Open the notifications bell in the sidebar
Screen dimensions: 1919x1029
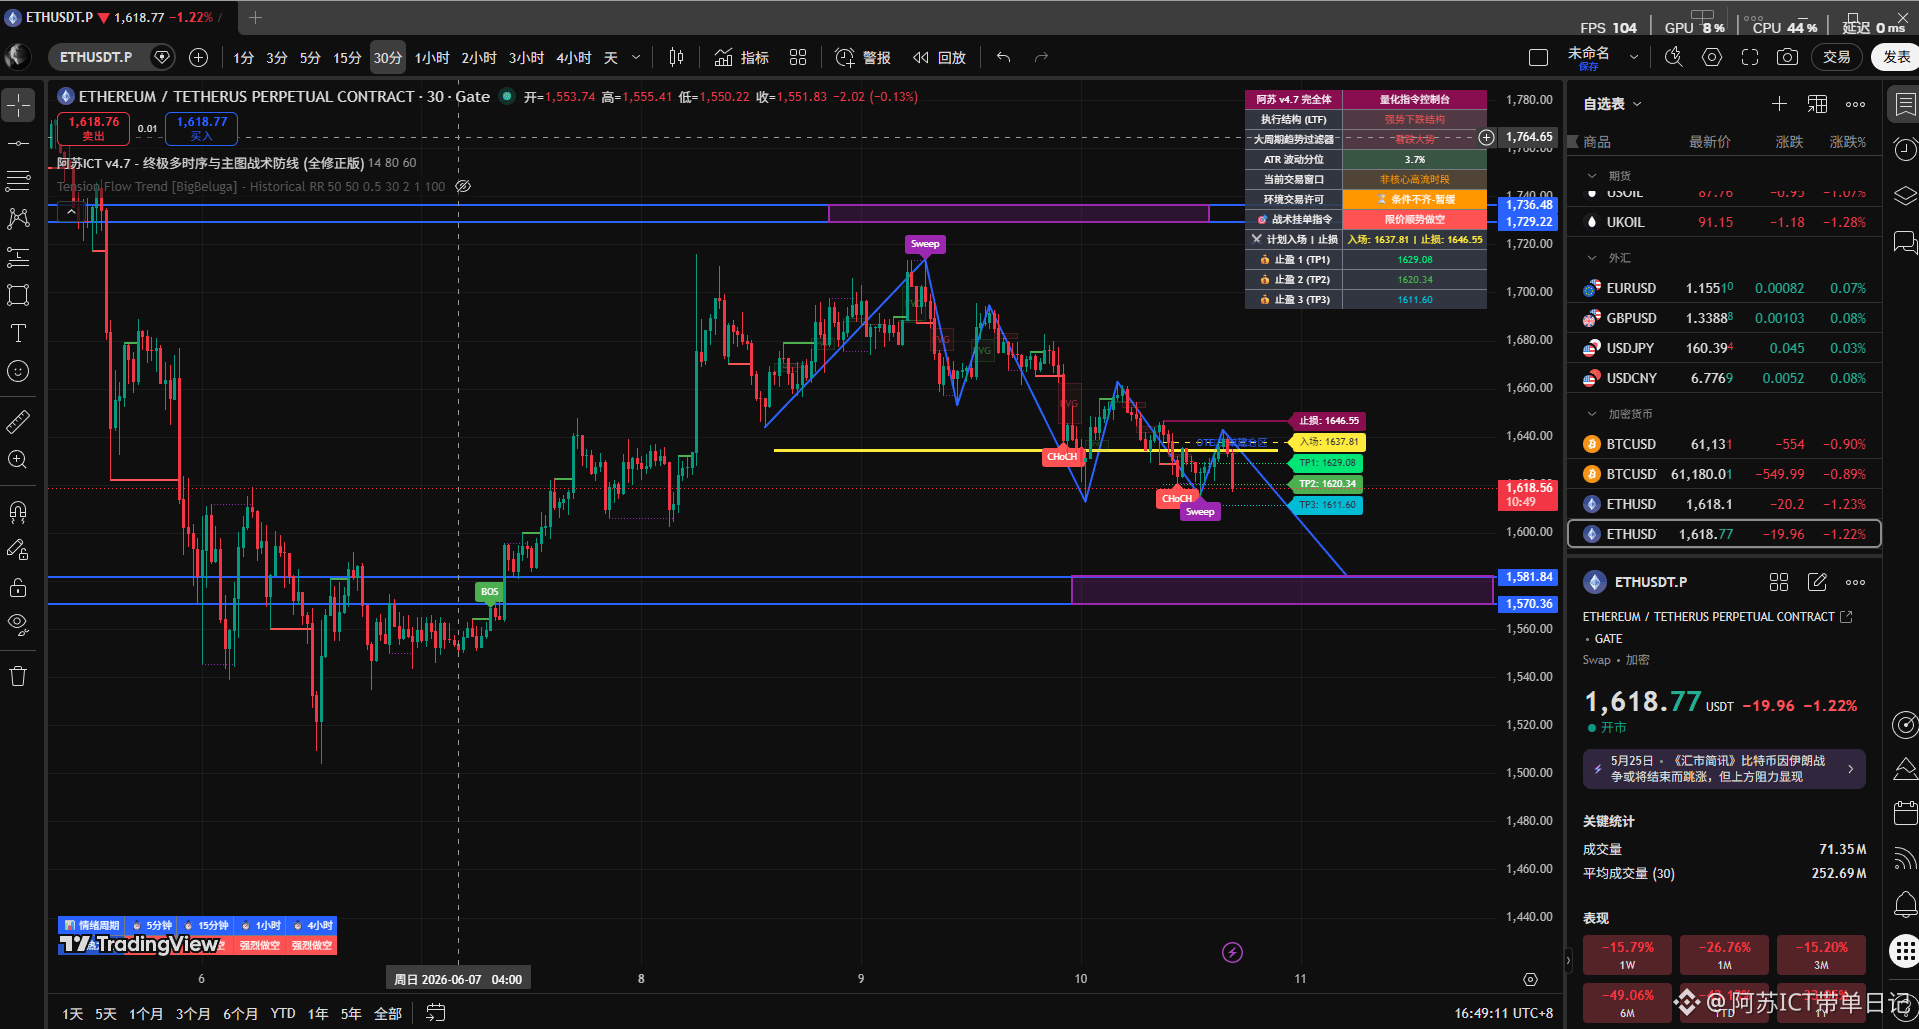coord(1905,905)
